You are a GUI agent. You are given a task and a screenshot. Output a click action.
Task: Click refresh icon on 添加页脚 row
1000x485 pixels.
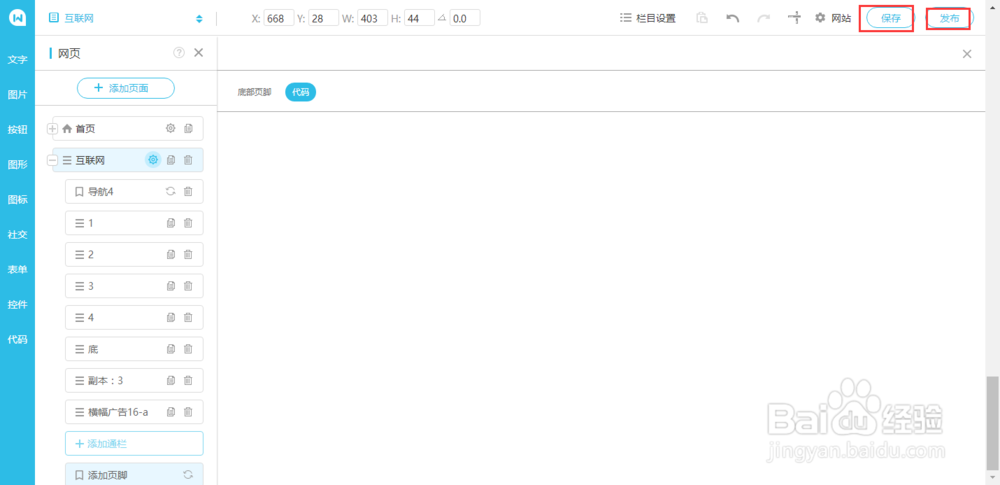point(188,474)
